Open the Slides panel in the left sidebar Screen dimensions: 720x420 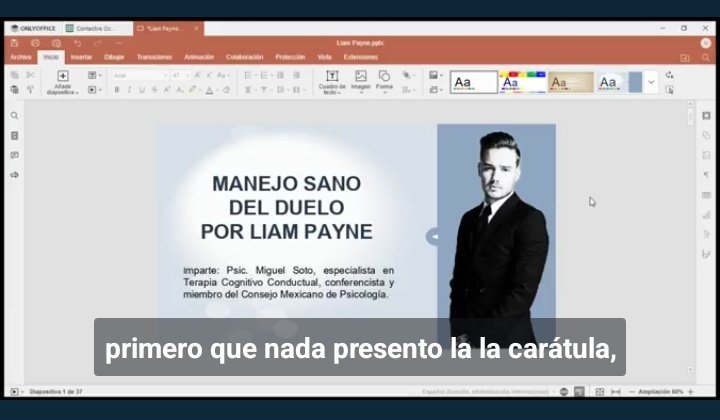[15, 135]
